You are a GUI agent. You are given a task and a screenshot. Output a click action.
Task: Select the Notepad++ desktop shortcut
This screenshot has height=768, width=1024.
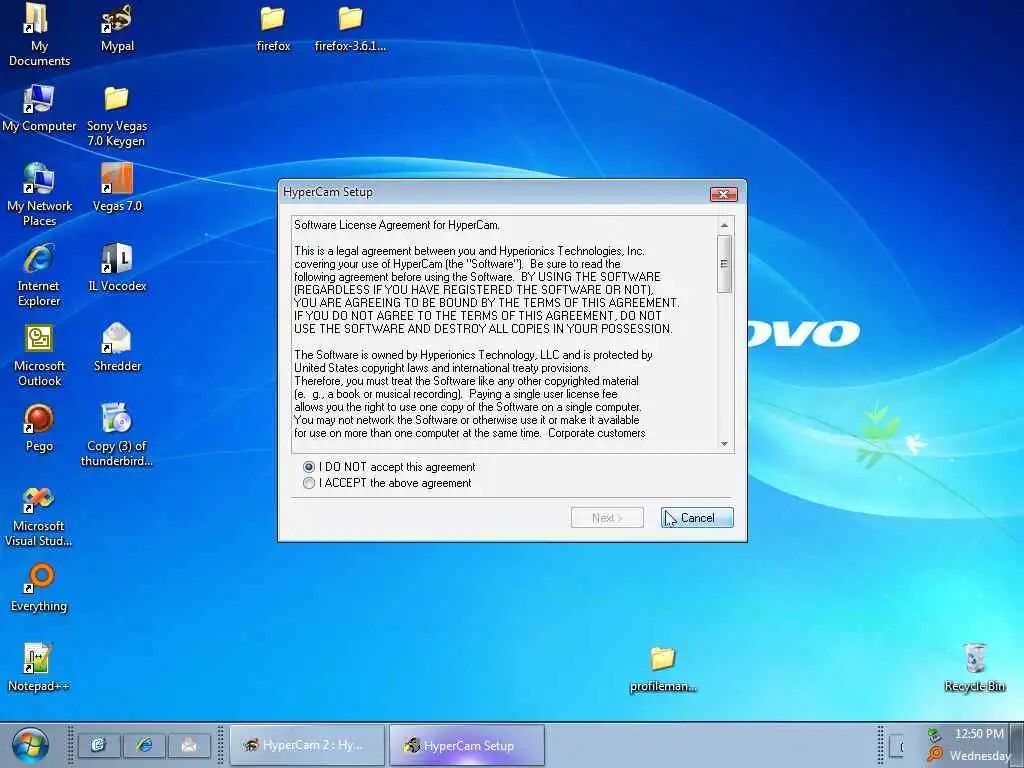(38, 667)
